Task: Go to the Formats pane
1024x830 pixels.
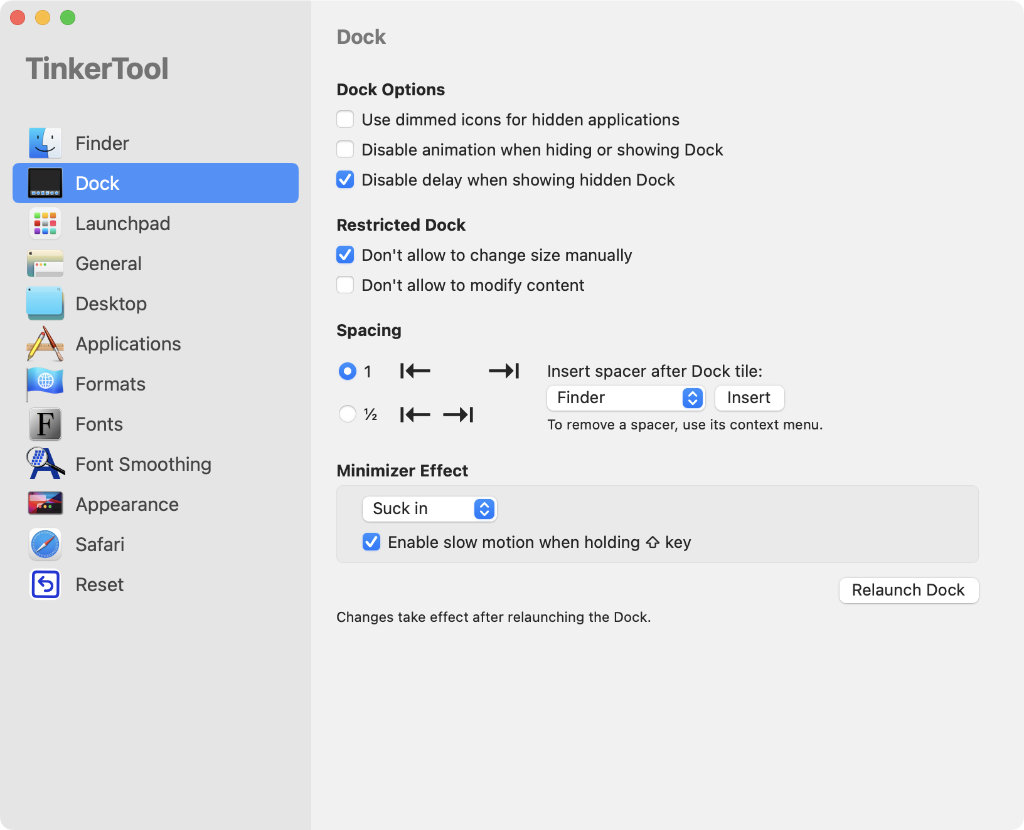Action: tap(110, 384)
